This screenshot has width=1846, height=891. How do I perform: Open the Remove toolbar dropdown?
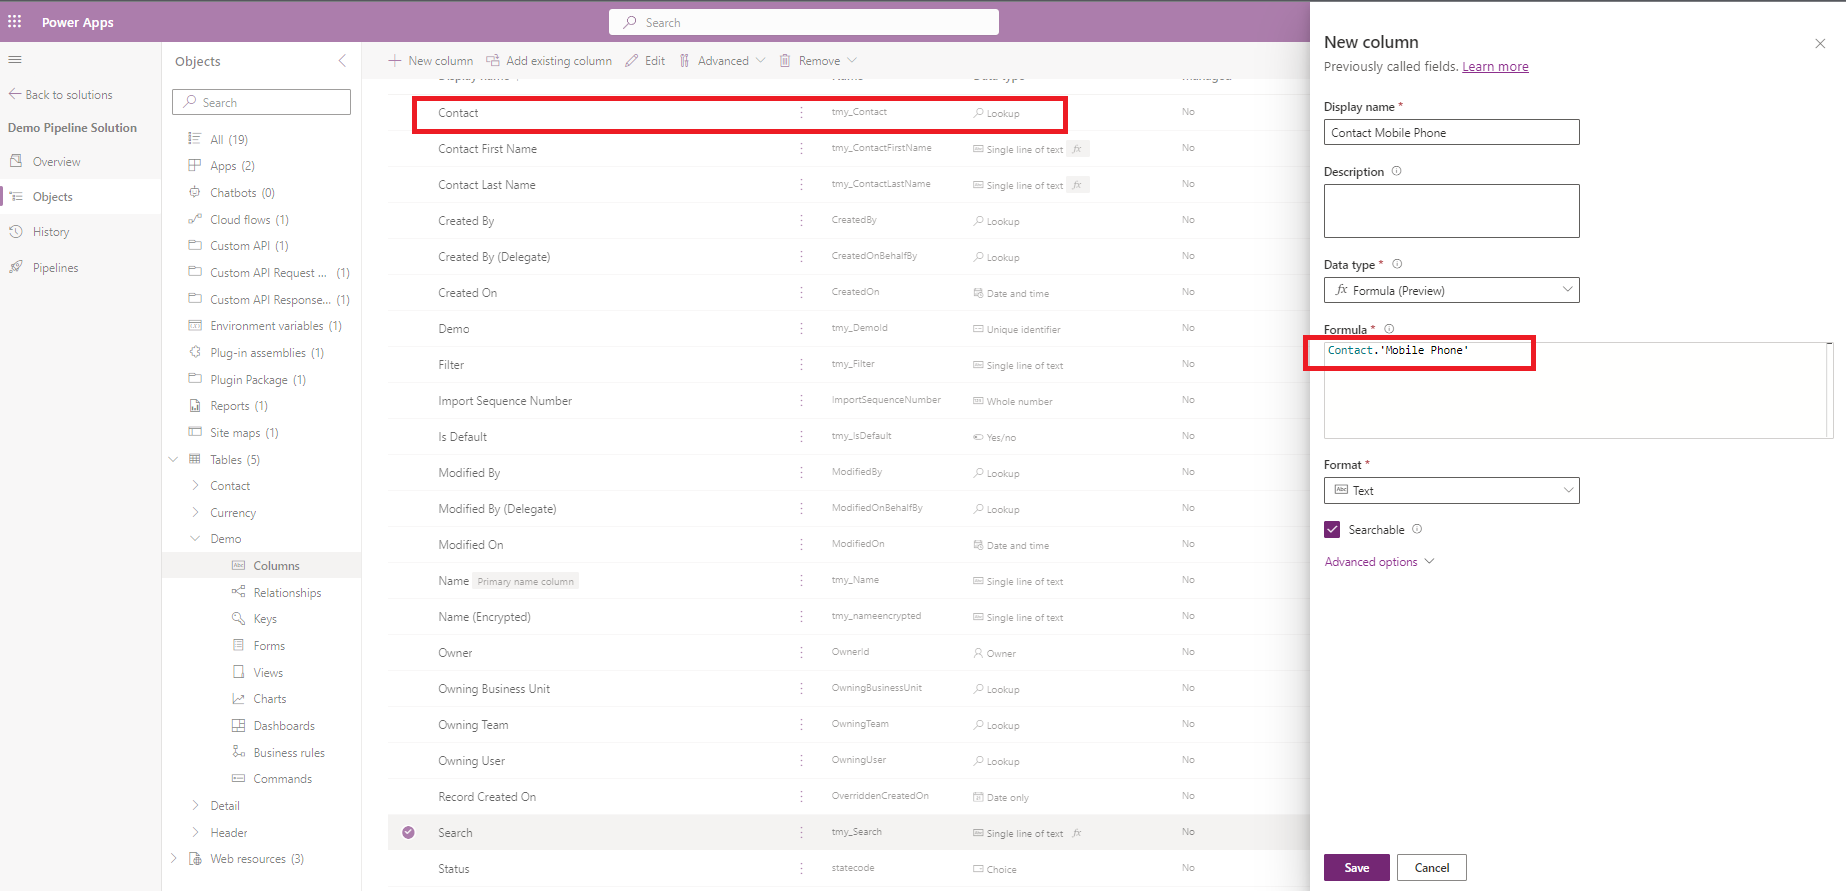pos(818,61)
